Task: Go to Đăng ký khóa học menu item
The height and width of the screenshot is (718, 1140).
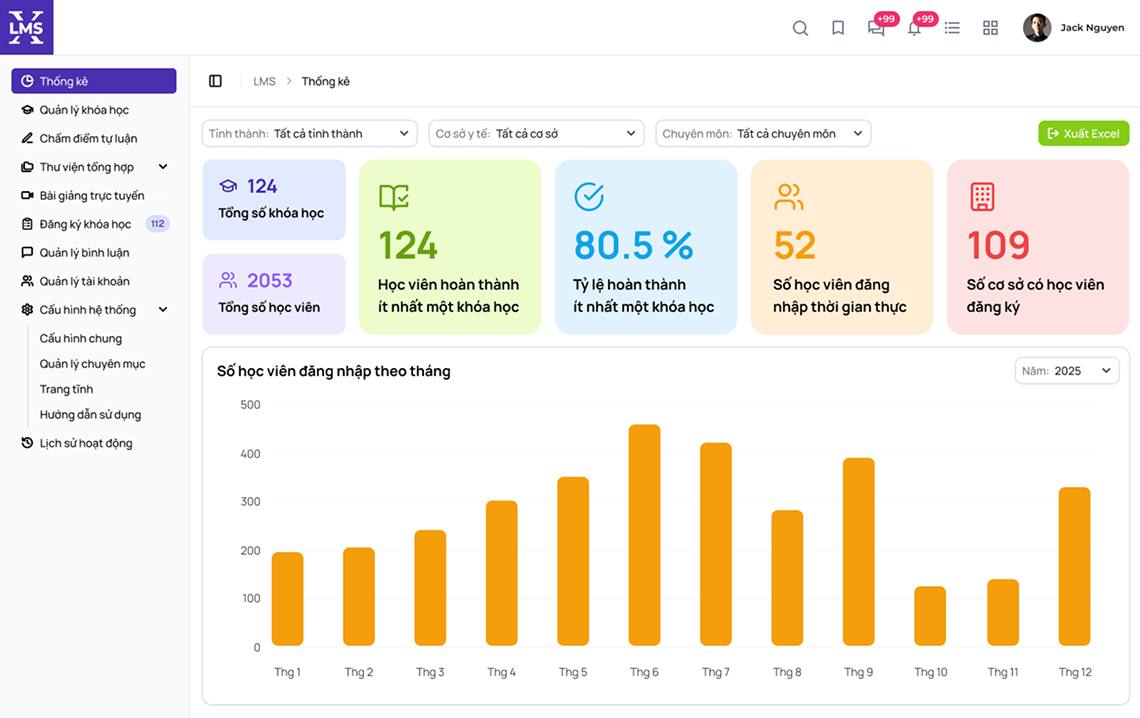Action: coord(85,224)
